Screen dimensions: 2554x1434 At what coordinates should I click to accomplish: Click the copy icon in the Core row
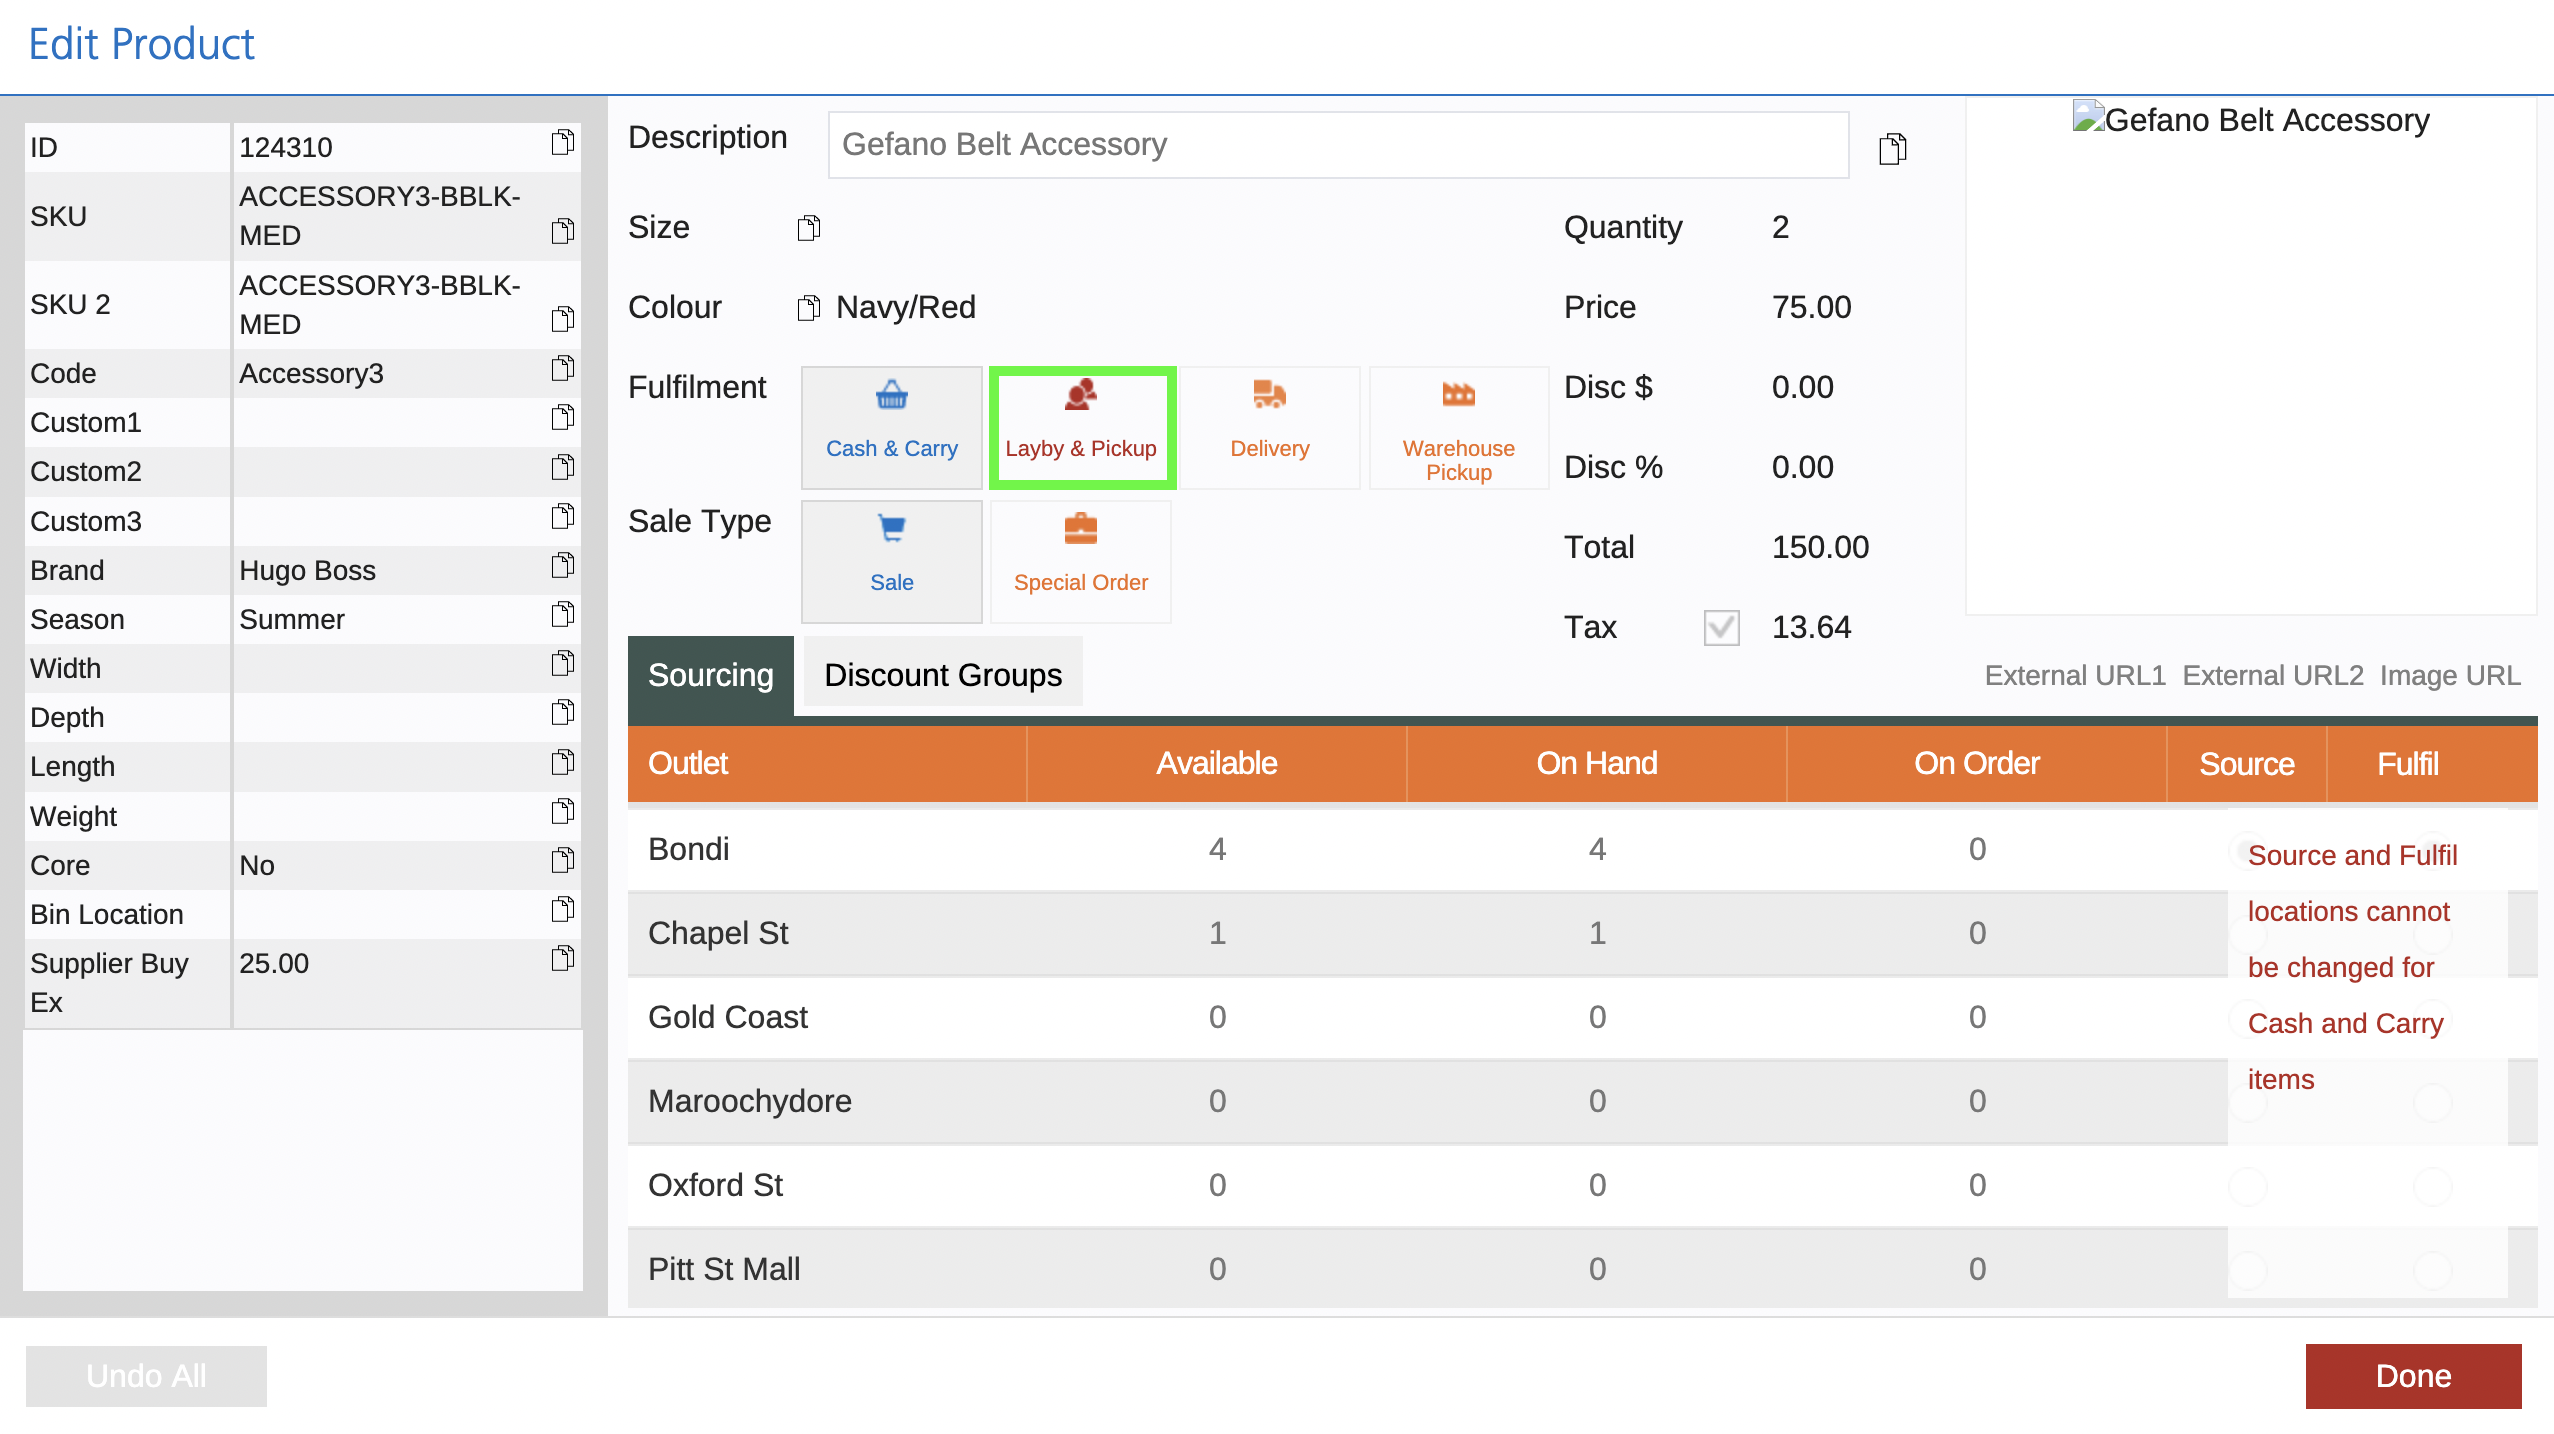(x=563, y=861)
